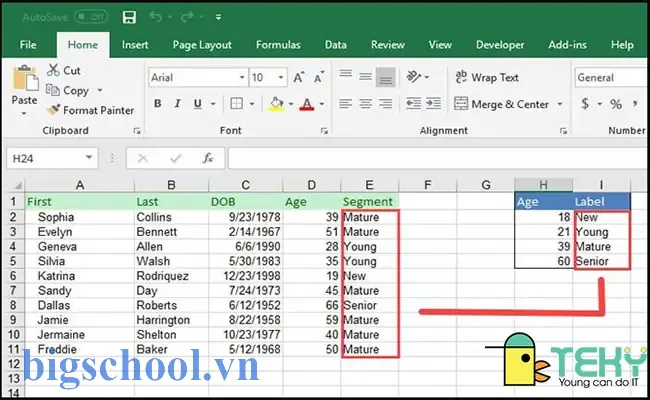Open the General number format dropdown
This screenshot has width=650, height=400.
coord(612,78)
